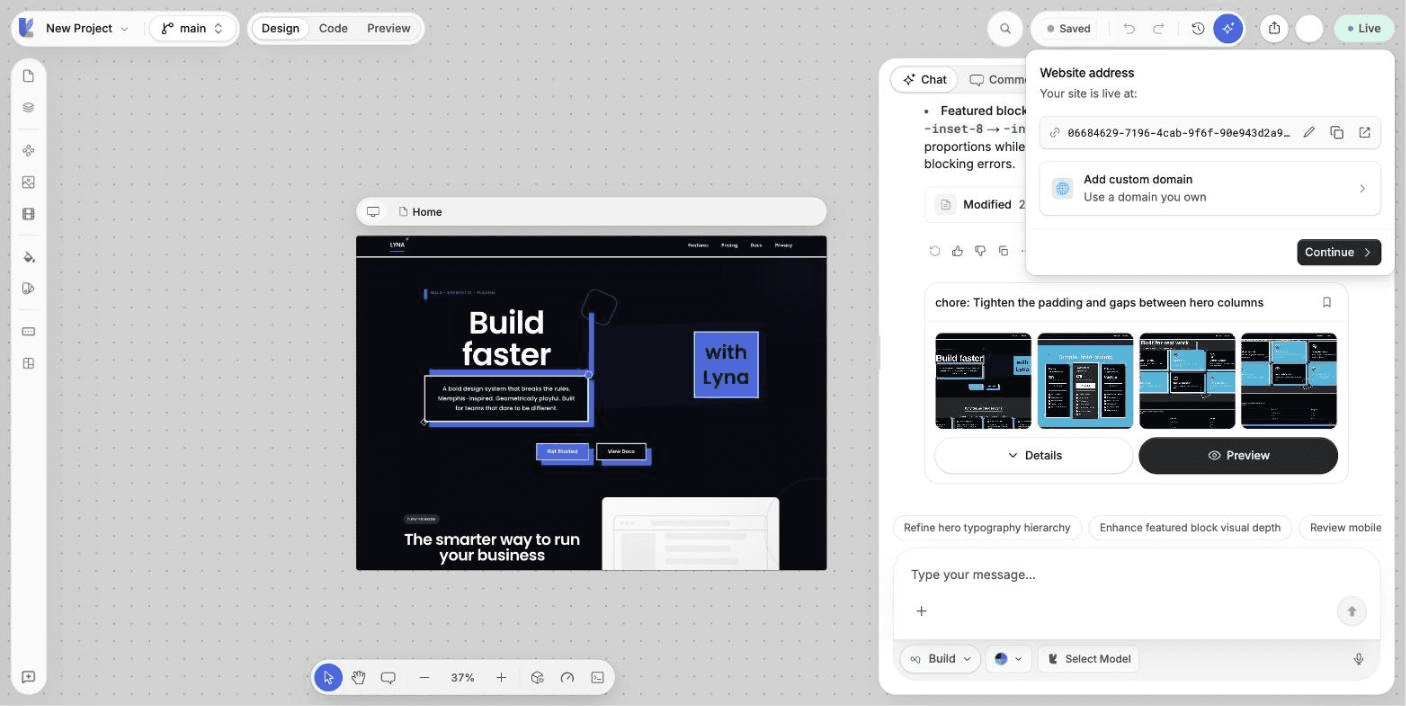Edit the website address with the pencil icon

(x=1309, y=132)
